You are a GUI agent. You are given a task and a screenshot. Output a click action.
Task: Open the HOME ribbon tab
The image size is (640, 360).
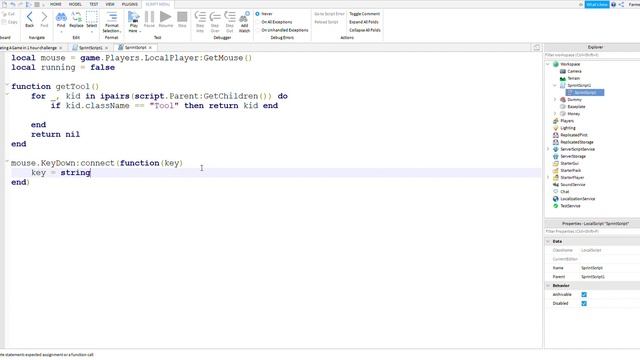56,4
